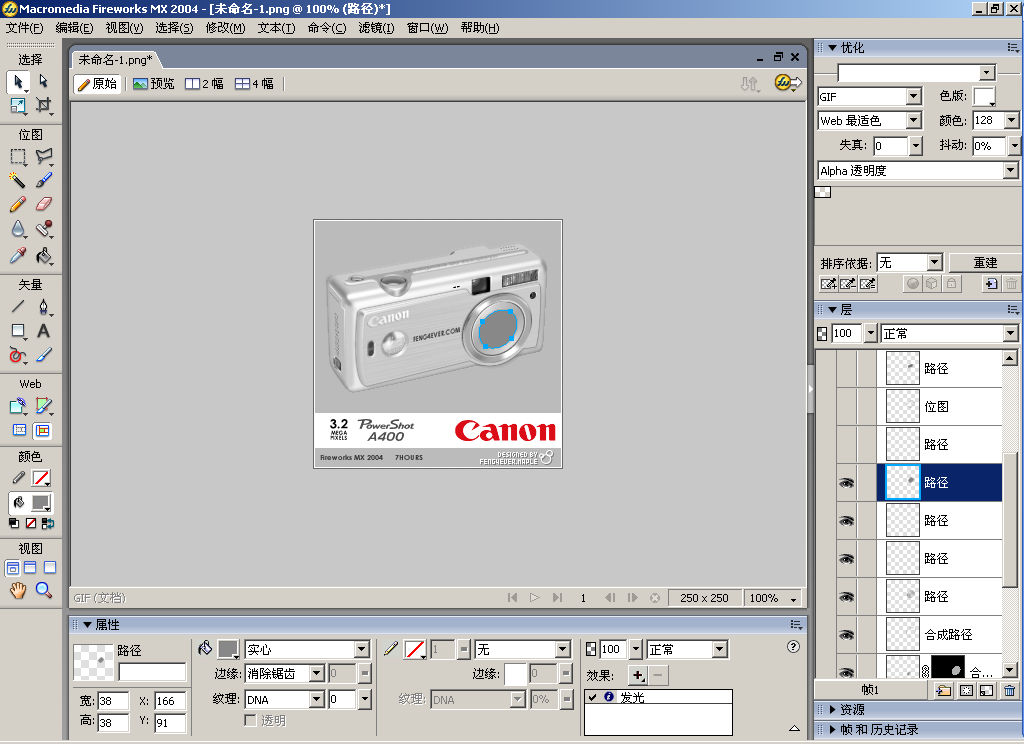This screenshot has width=1024, height=744.
Task: Swap stroke and fill colors
Action: [48, 523]
